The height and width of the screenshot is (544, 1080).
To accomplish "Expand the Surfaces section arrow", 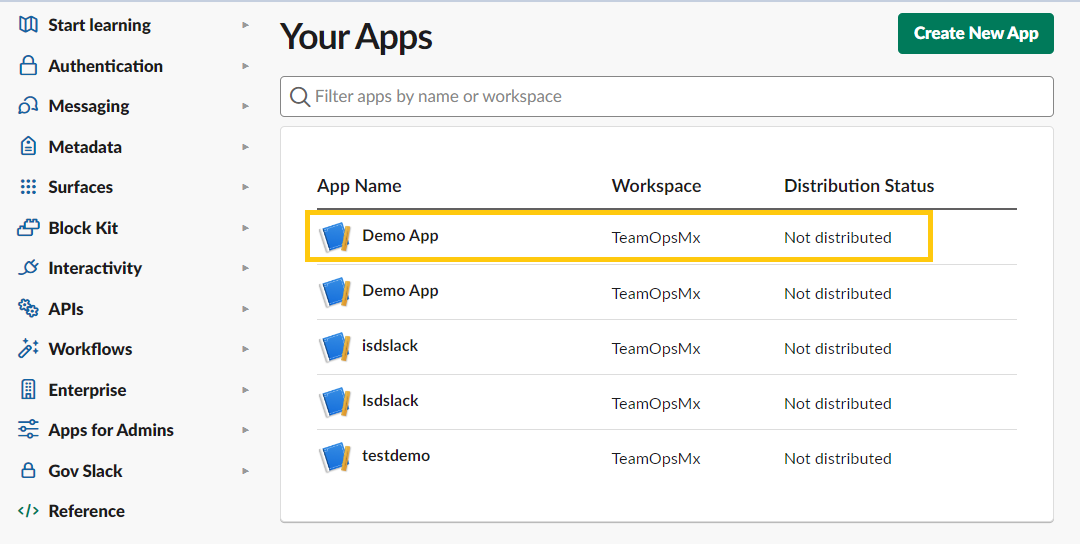I will click(x=245, y=187).
